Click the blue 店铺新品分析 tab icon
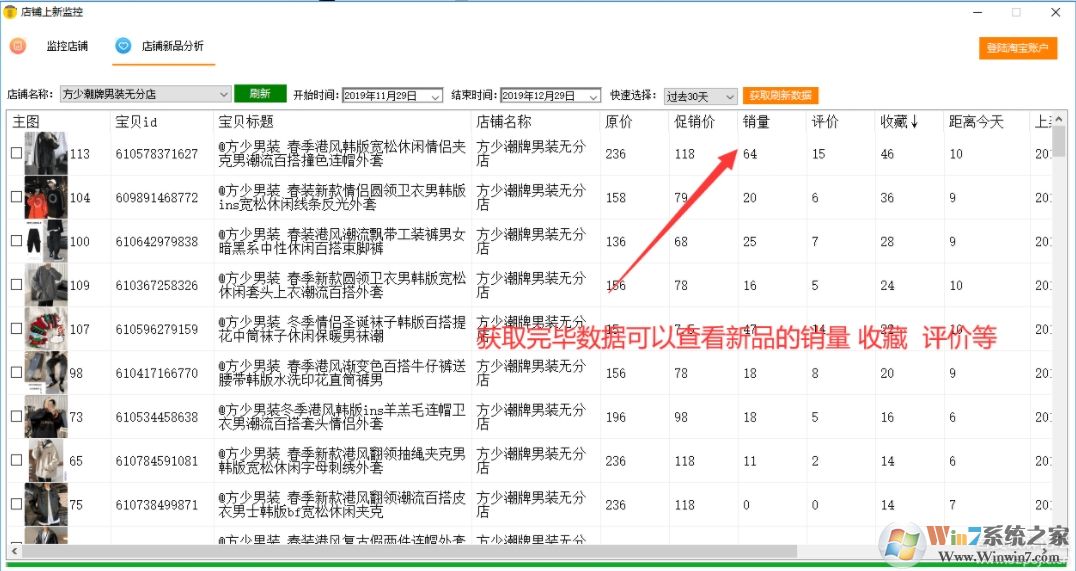This screenshot has height=571, width=1076. pyautogui.click(x=123, y=46)
